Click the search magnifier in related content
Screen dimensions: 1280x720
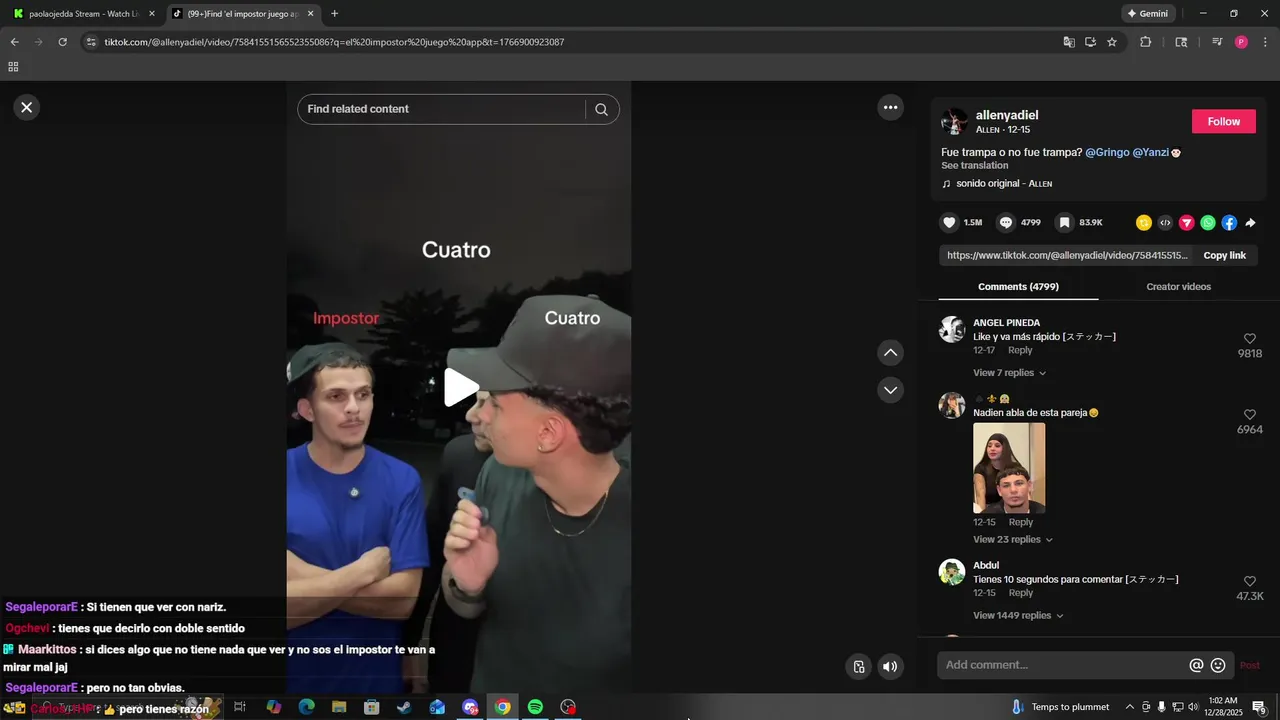pyautogui.click(x=601, y=109)
